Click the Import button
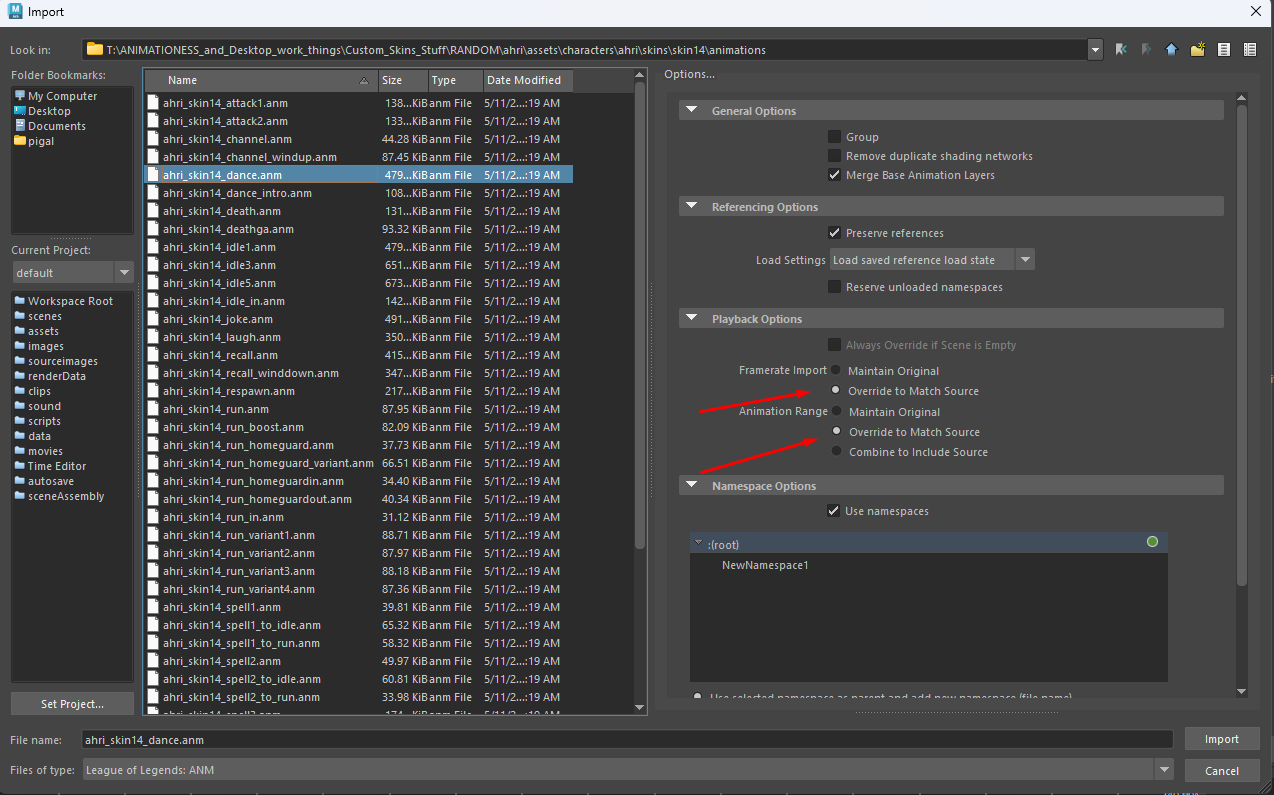This screenshot has height=795, width=1274. coord(1221,739)
